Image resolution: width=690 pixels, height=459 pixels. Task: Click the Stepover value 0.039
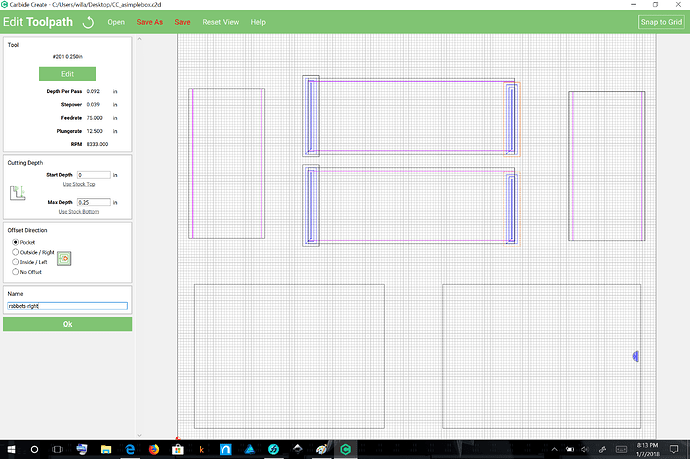(93, 105)
